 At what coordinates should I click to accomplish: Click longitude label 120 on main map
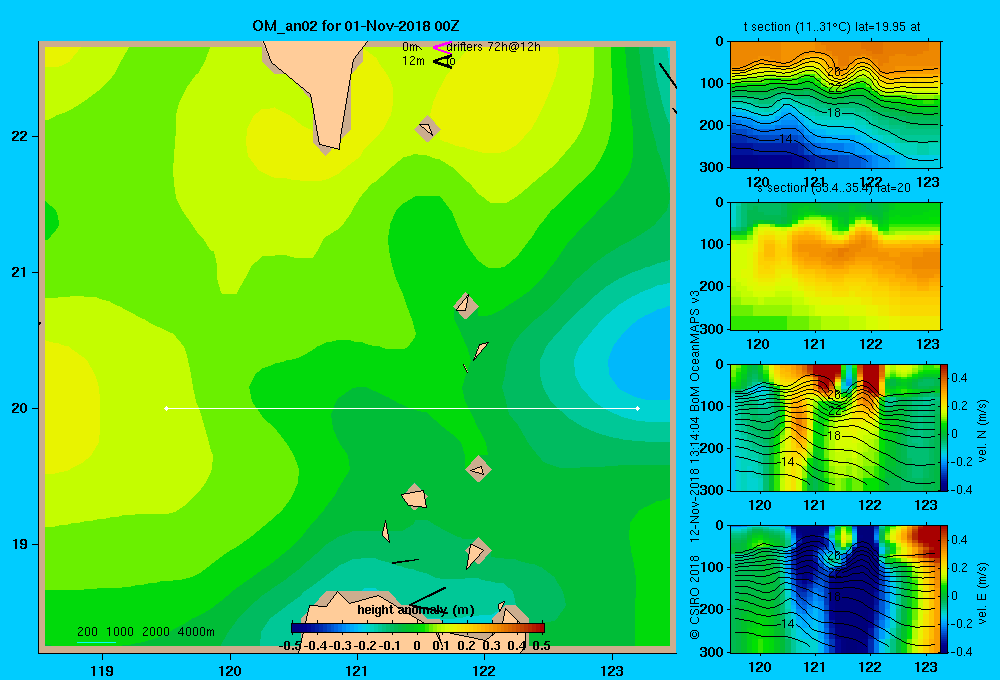[230, 670]
